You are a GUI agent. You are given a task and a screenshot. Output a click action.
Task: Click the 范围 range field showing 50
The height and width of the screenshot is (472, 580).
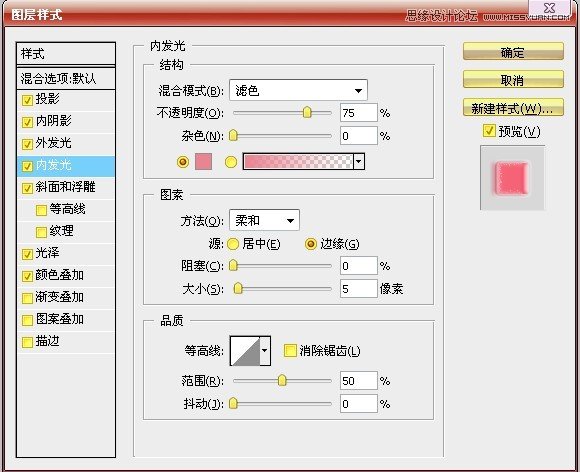click(358, 381)
